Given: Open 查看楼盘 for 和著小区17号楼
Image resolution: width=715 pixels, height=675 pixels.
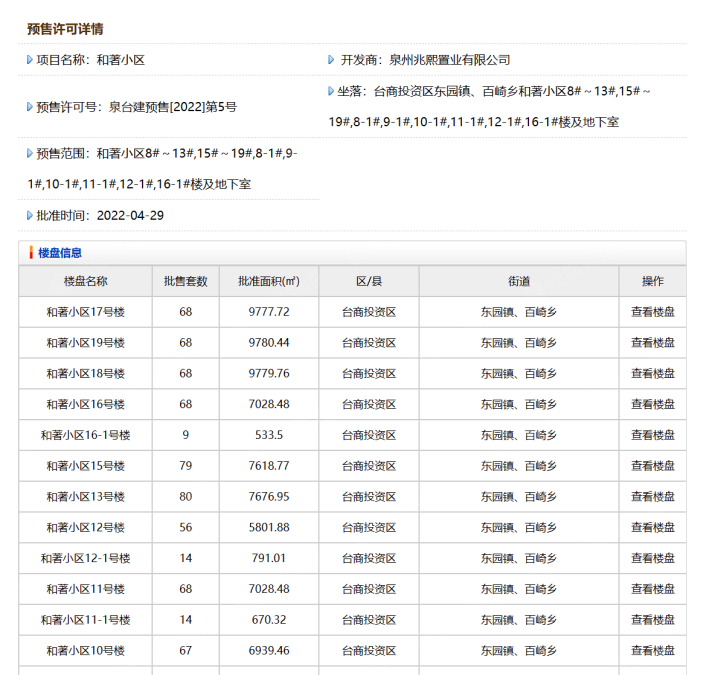Looking at the screenshot, I should (653, 312).
